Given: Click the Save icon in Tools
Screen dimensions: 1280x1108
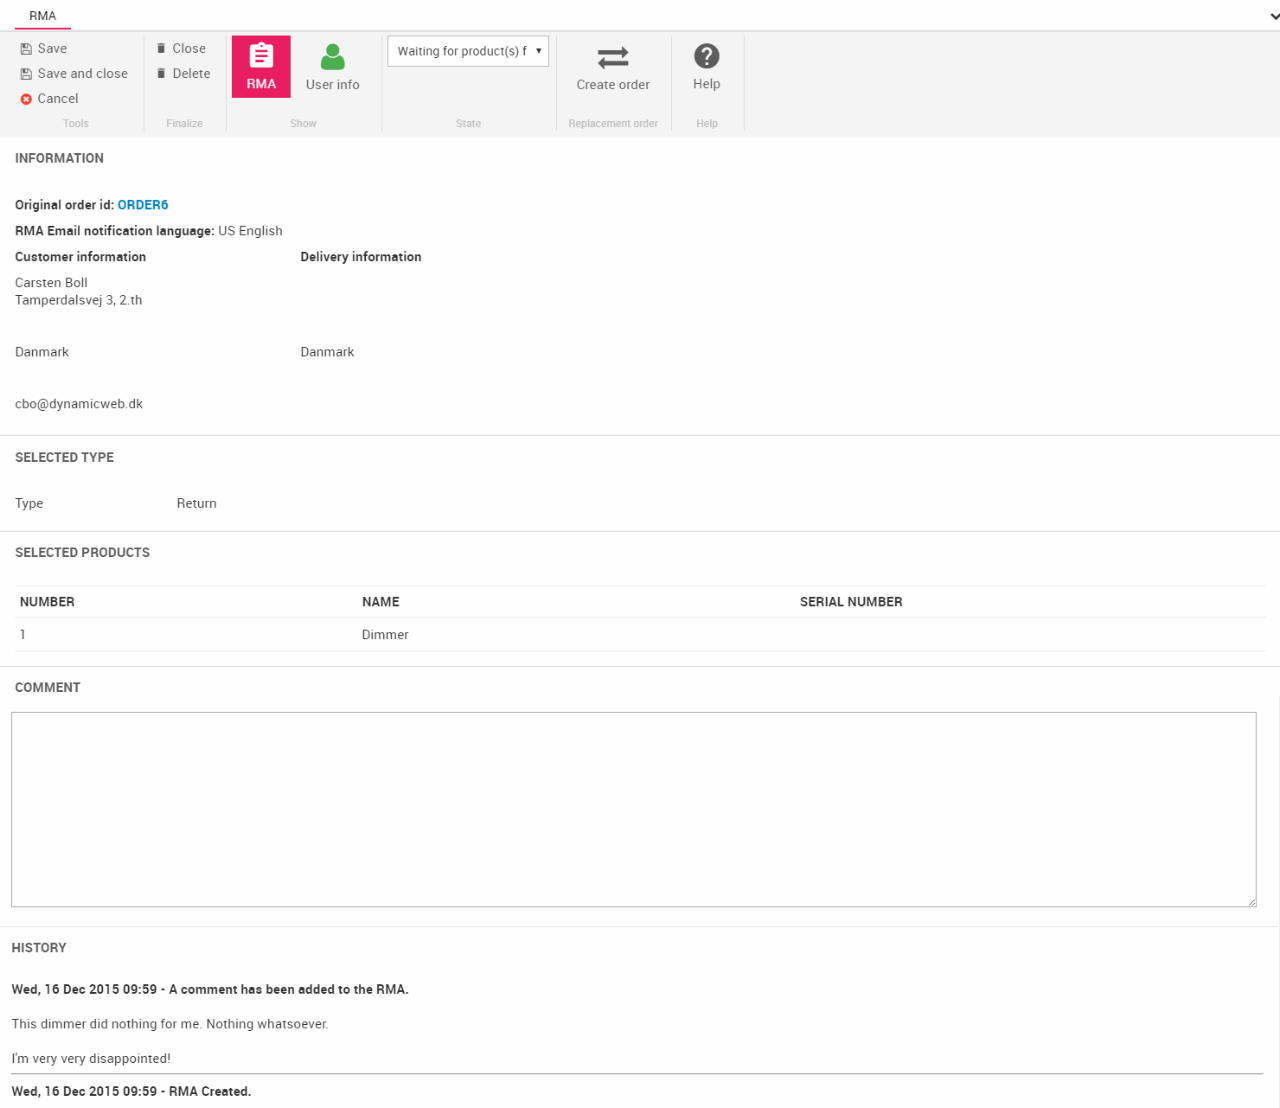Looking at the screenshot, I should tap(26, 49).
